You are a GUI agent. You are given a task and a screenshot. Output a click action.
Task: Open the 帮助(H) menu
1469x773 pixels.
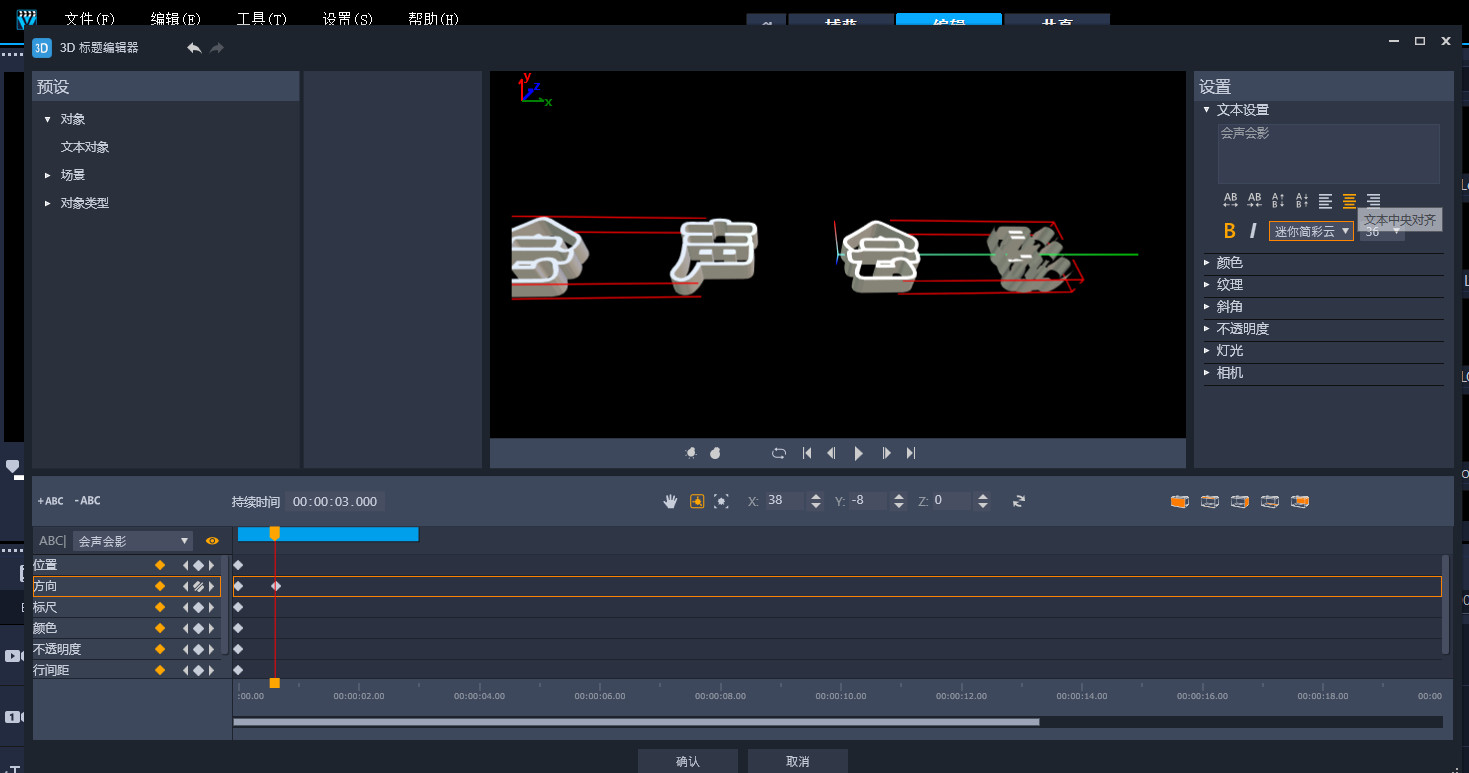434,19
